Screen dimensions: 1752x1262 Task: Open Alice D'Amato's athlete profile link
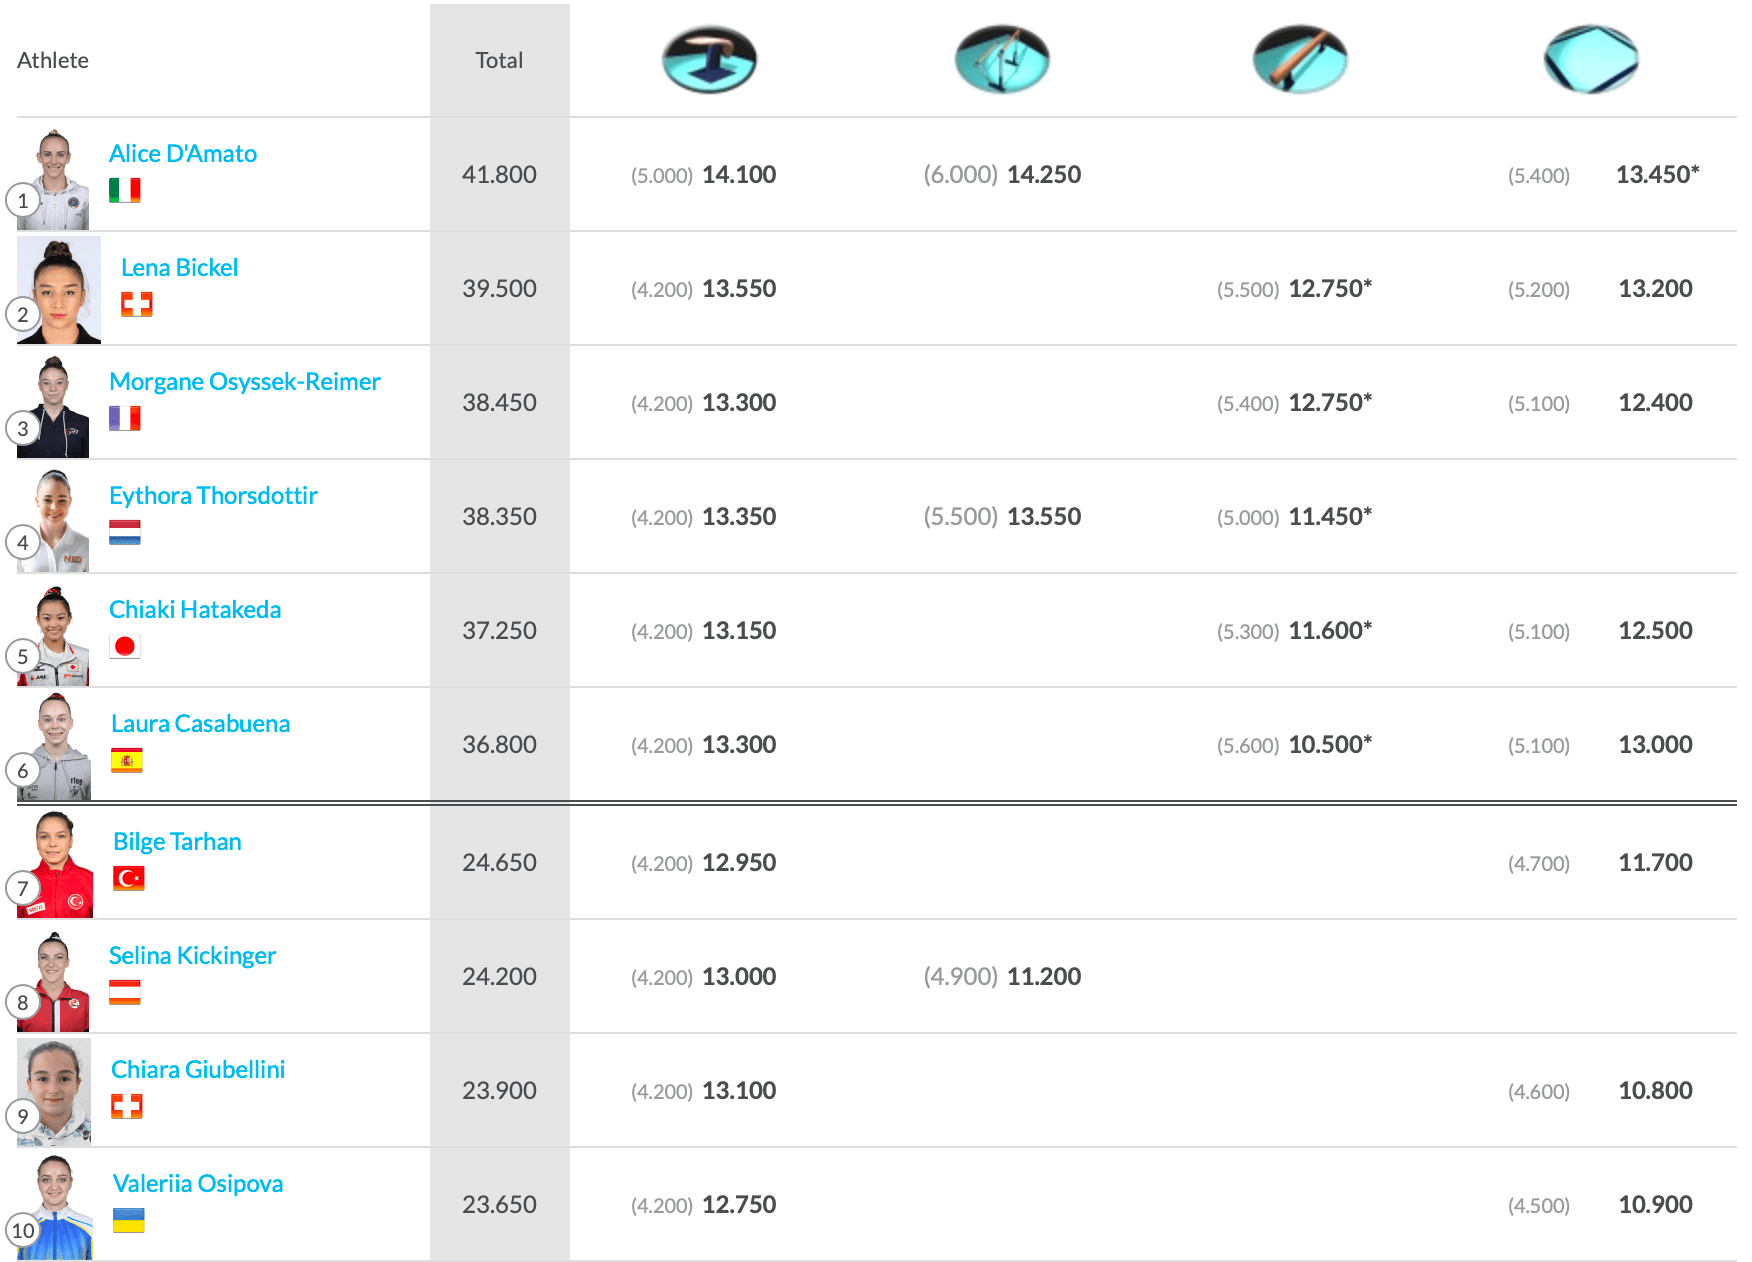pos(183,154)
